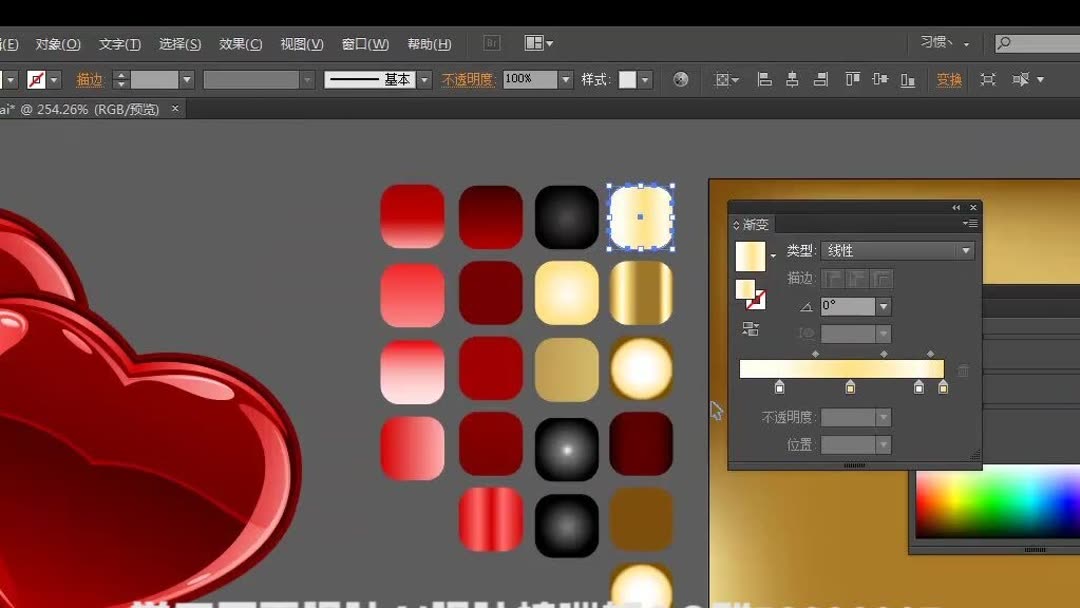Open the 基本 brush definition dropdown arrow
This screenshot has width=1080, height=608.
coord(424,80)
